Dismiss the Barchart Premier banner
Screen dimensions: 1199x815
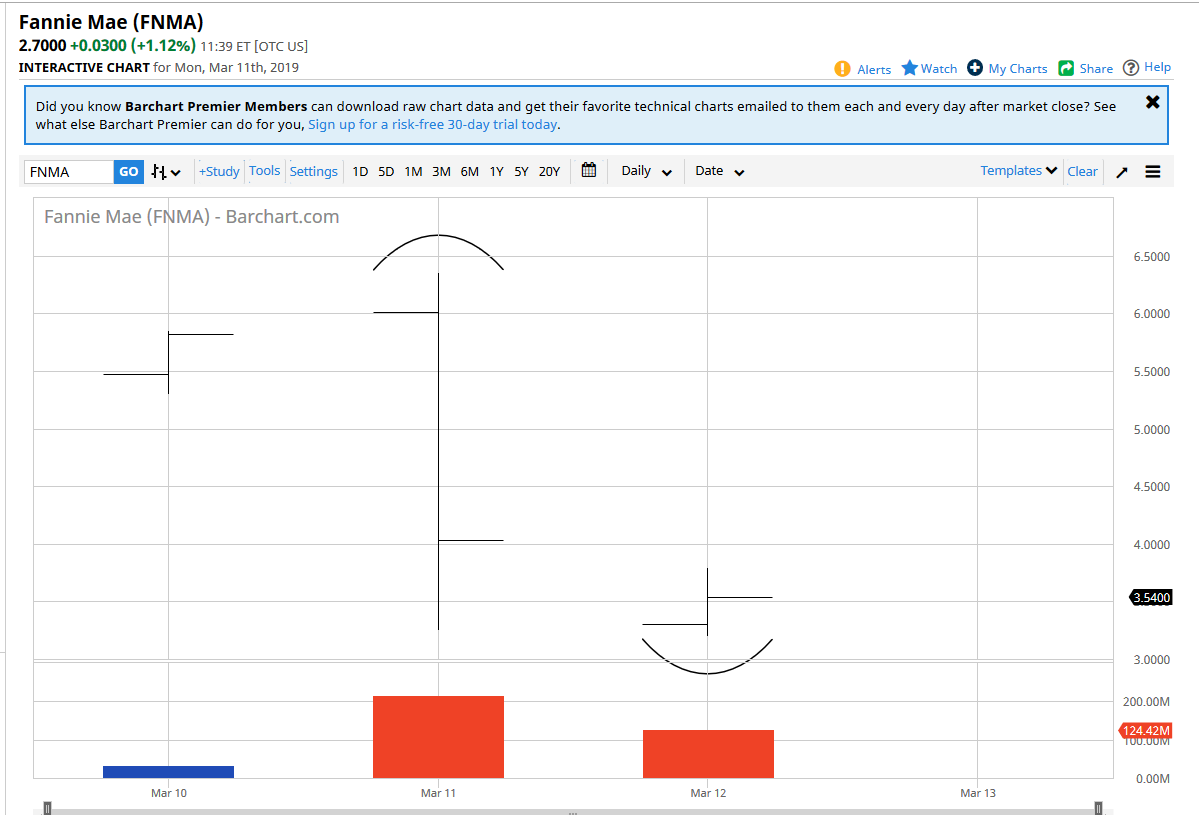pos(1152,102)
